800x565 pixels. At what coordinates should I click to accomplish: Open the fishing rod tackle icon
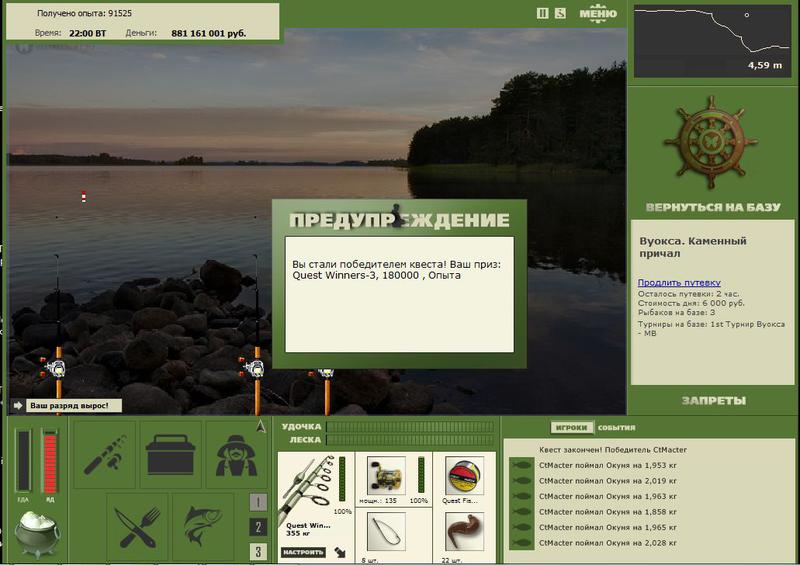point(105,454)
